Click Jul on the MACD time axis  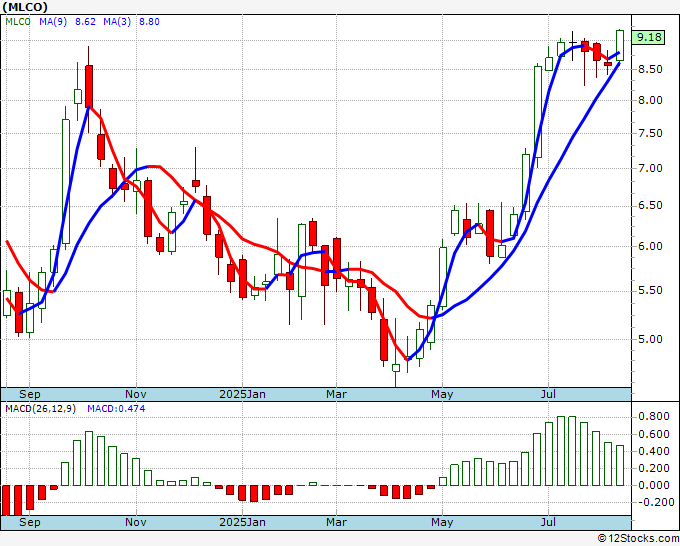click(x=548, y=522)
